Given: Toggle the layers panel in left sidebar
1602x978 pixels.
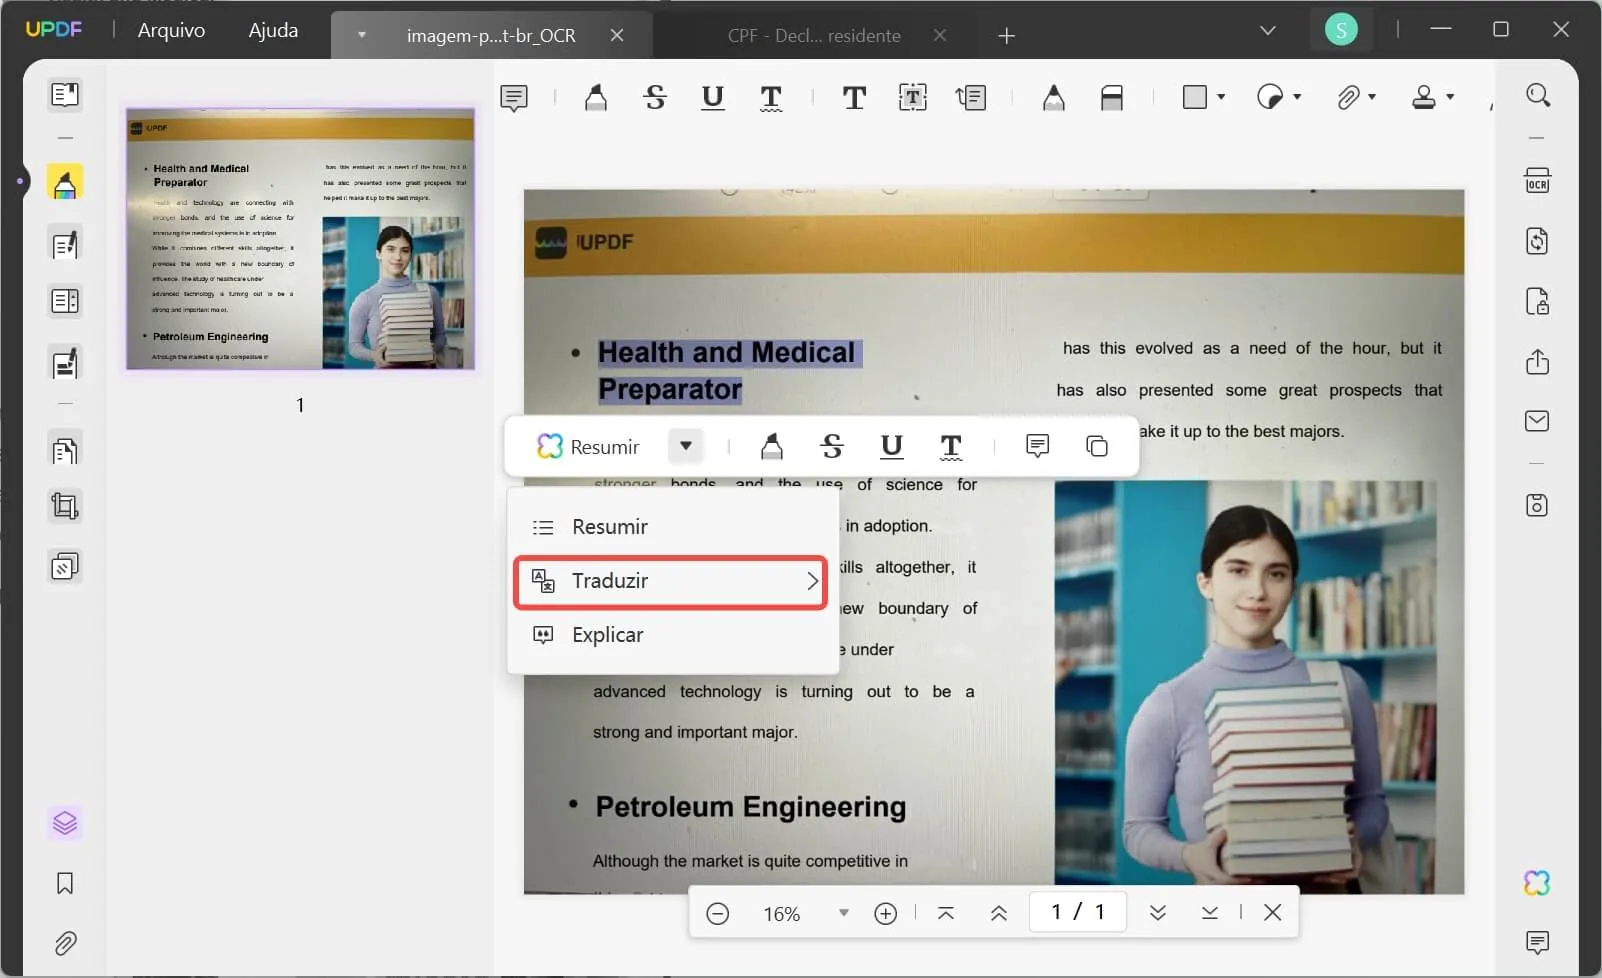Looking at the screenshot, I should click(x=65, y=823).
